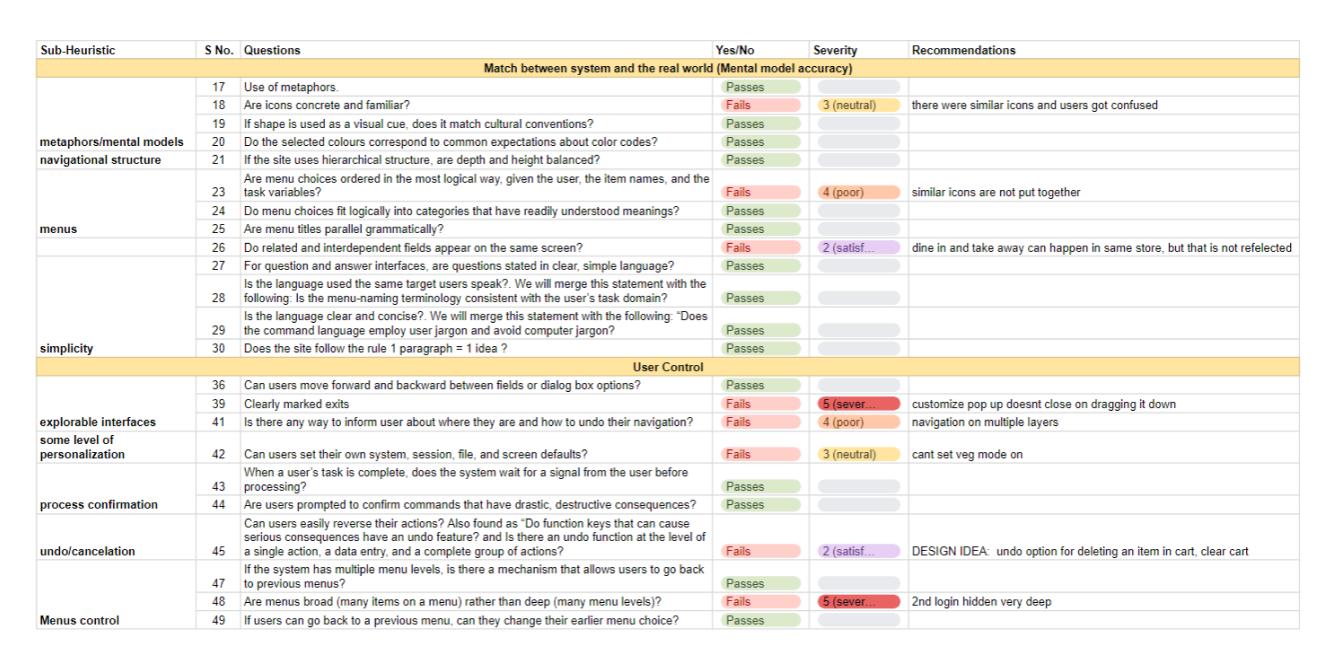Select the S No. cell containing 30
The height and width of the screenshot is (663, 1336).
point(218,348)
